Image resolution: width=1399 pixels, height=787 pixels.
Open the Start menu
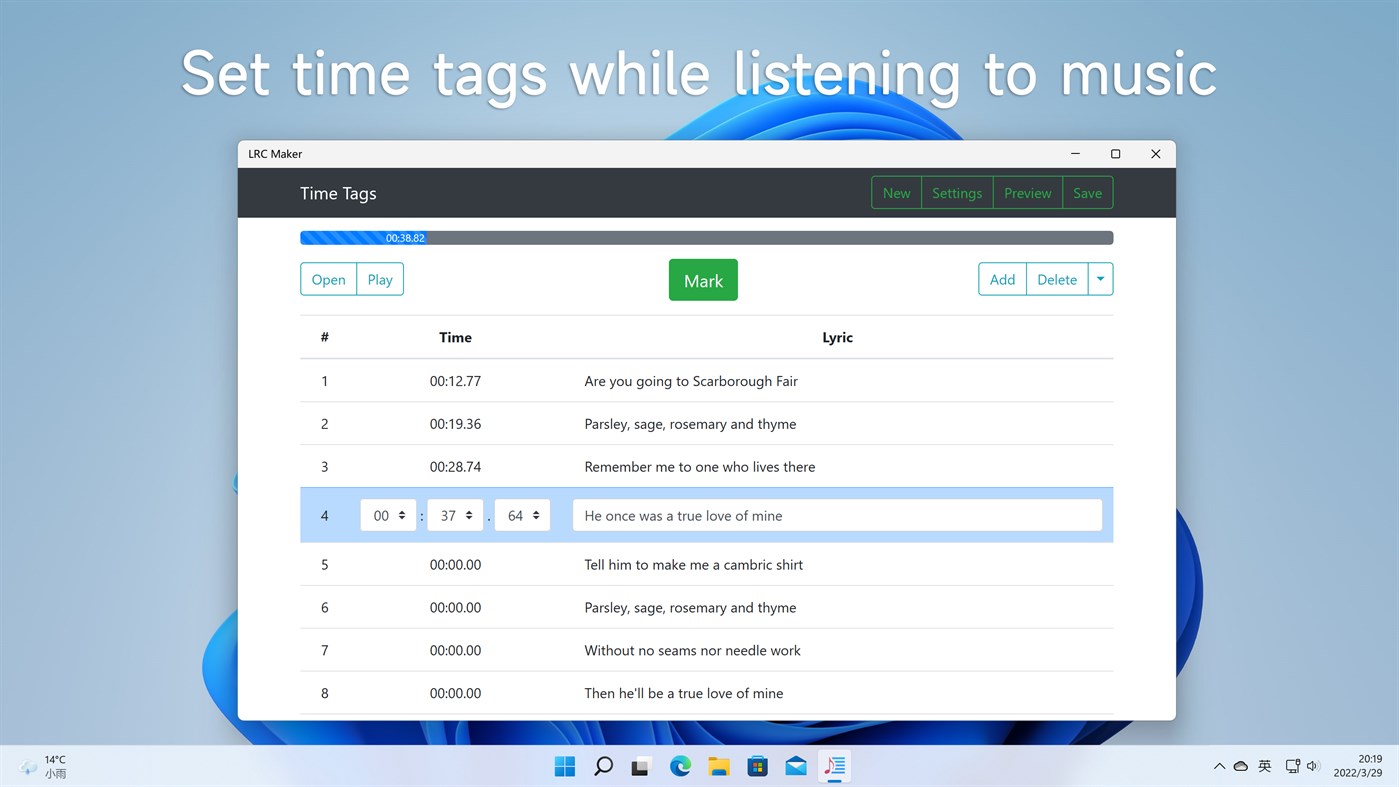click(x=564, y=766)
